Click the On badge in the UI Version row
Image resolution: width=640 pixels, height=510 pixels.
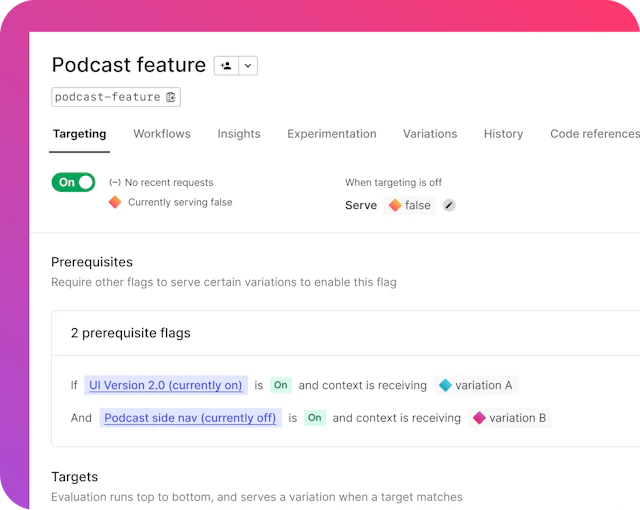pyautogui.click(x=281, y=385)
